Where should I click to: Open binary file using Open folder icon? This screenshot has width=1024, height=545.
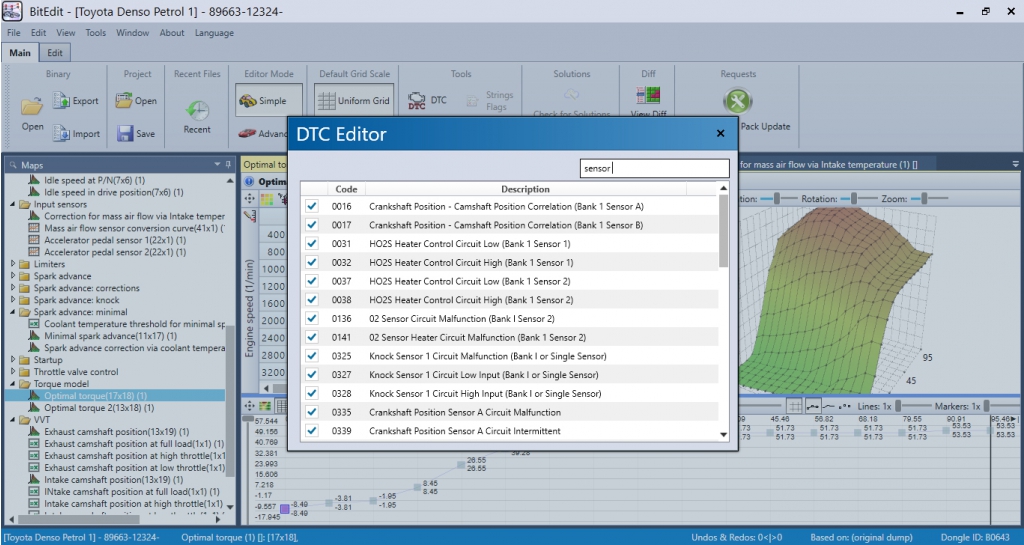[31, 105]
